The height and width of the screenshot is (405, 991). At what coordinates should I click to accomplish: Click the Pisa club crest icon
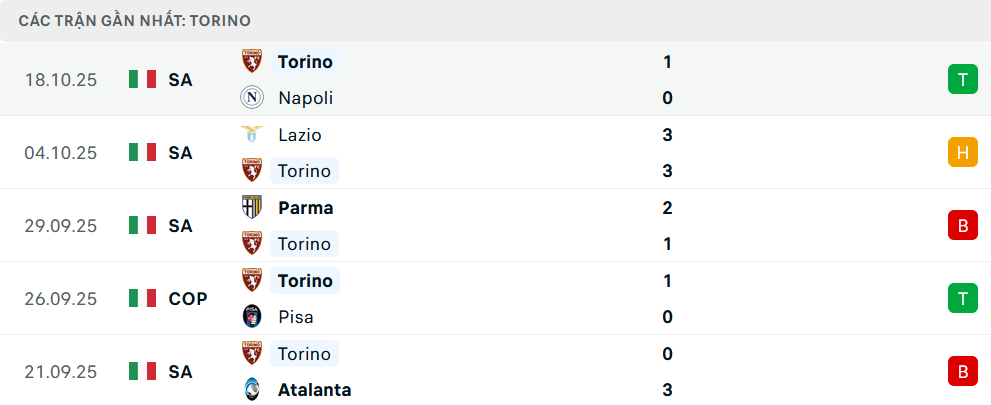click(x=251, y=317)
